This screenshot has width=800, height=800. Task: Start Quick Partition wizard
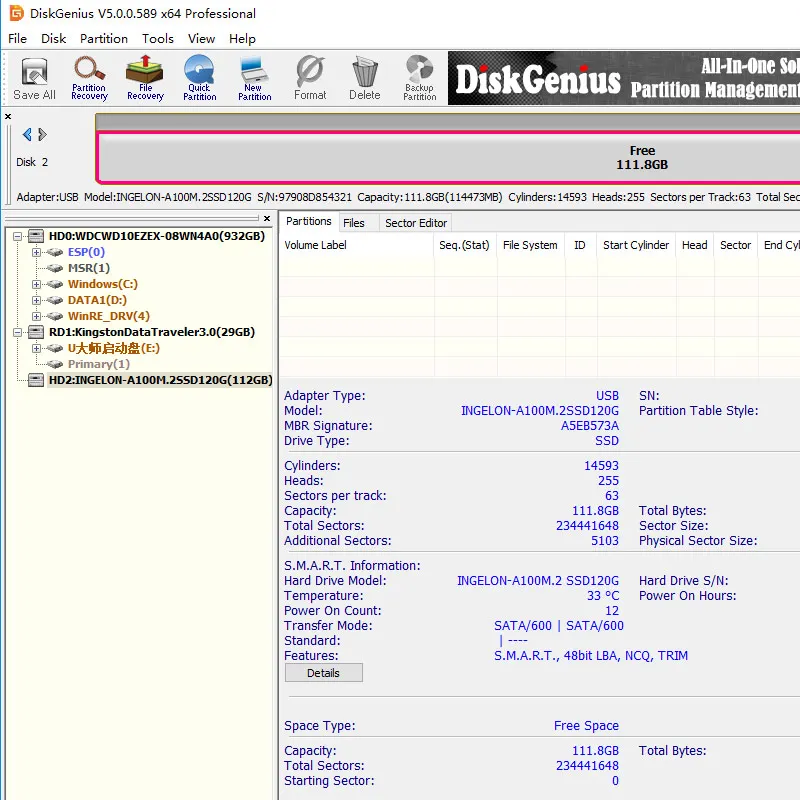(x=199, y=78)
